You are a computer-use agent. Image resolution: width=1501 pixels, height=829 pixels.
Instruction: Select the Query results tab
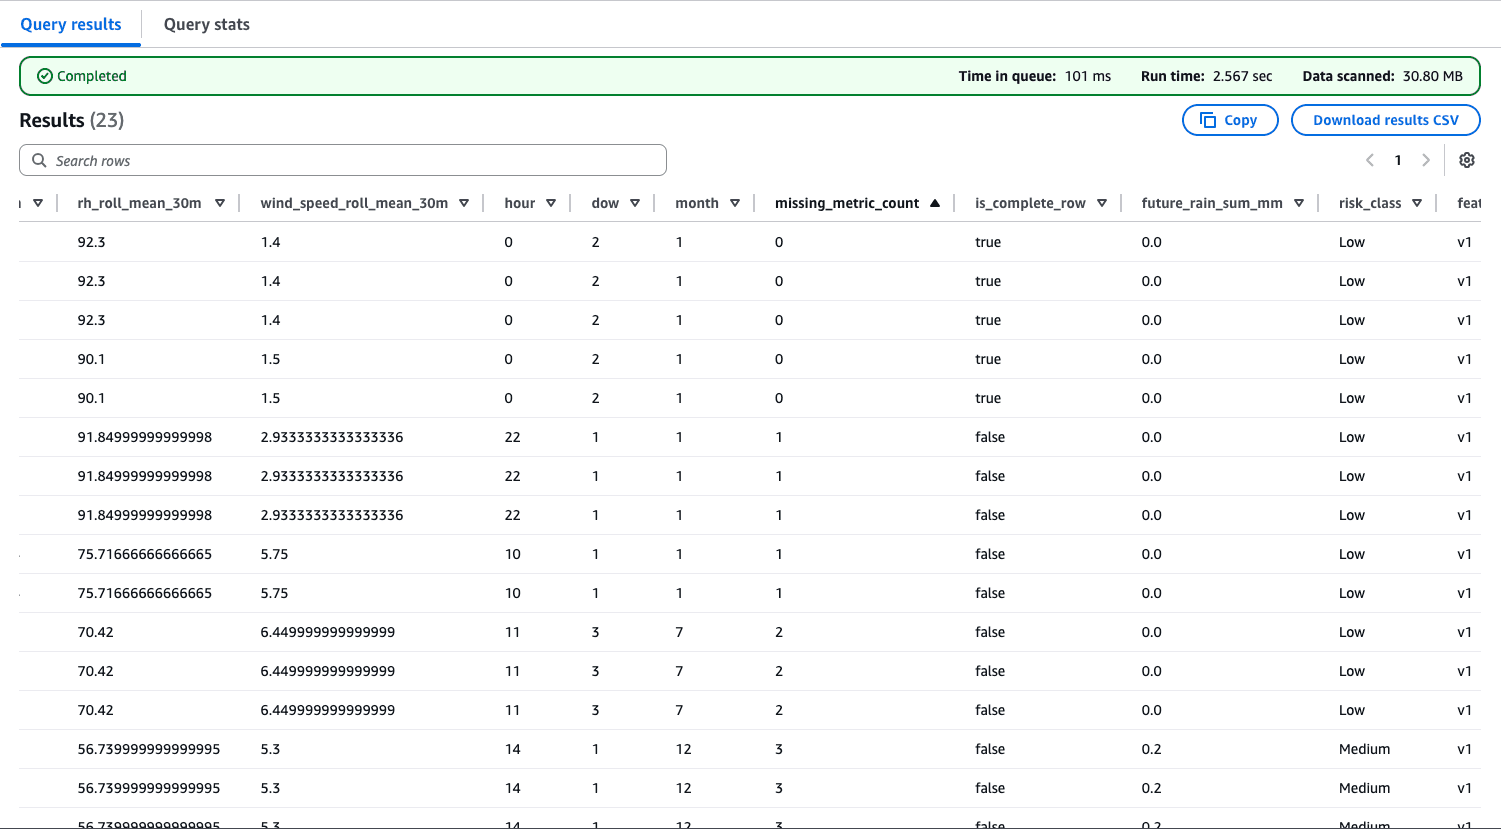[x=70, y=24]
